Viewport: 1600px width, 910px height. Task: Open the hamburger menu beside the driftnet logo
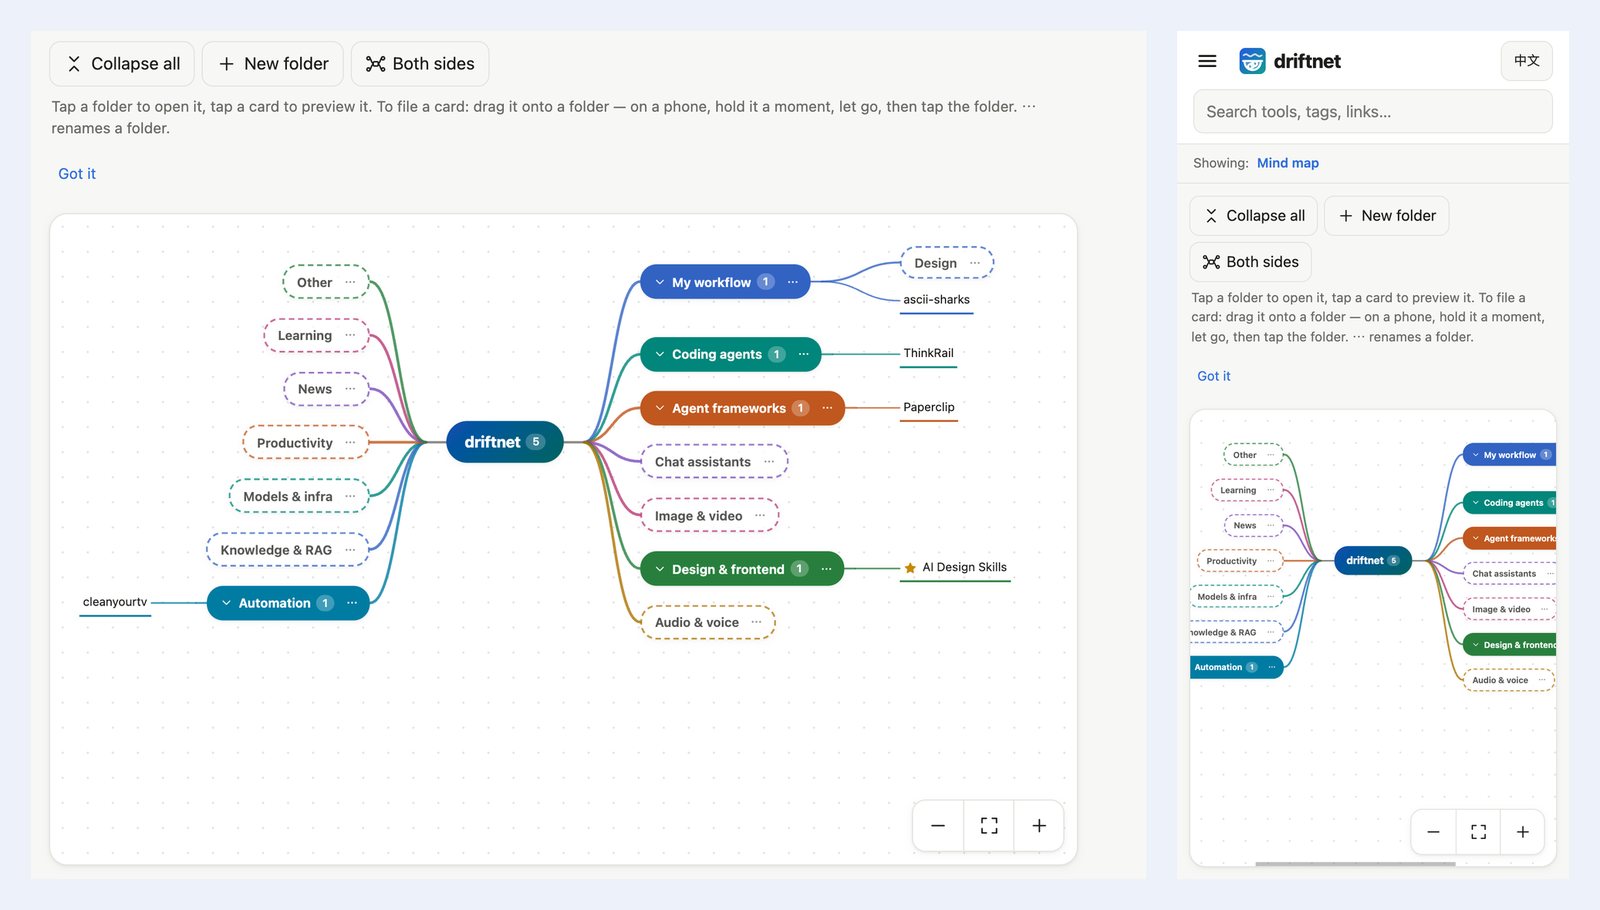[x=1207, y=61]
